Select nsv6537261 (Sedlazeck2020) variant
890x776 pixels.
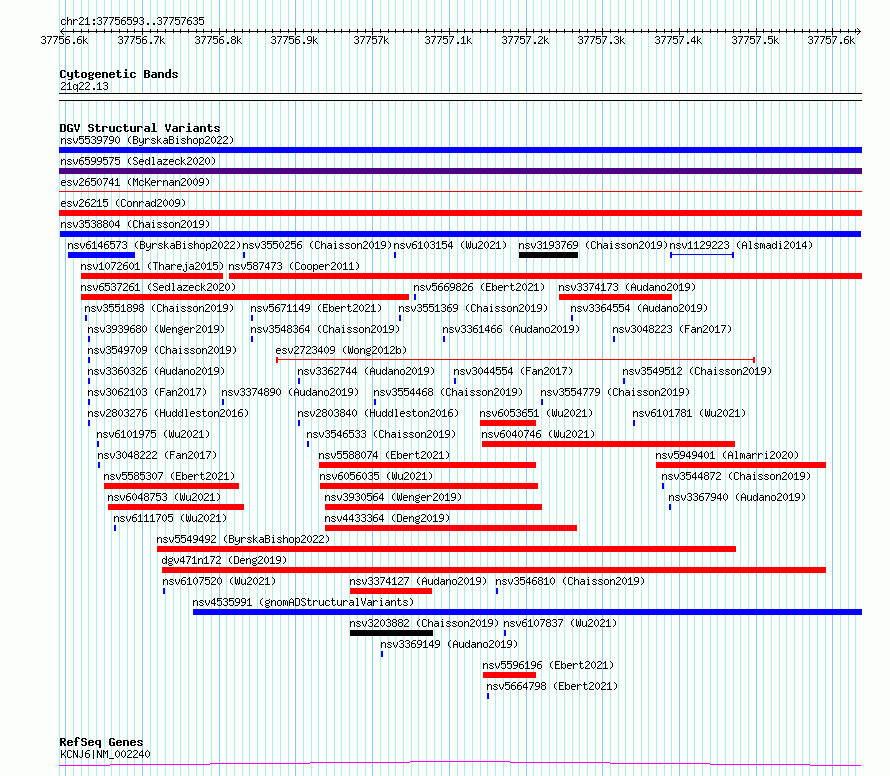click(158, 287)
